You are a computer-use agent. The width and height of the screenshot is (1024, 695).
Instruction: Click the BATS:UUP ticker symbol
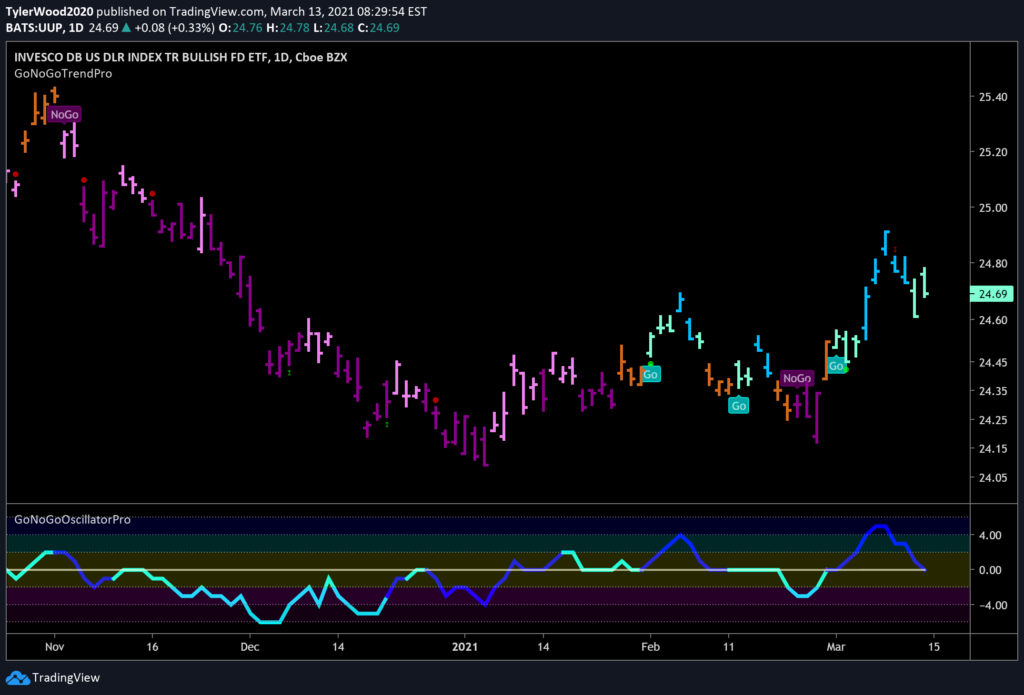[34, 28]
